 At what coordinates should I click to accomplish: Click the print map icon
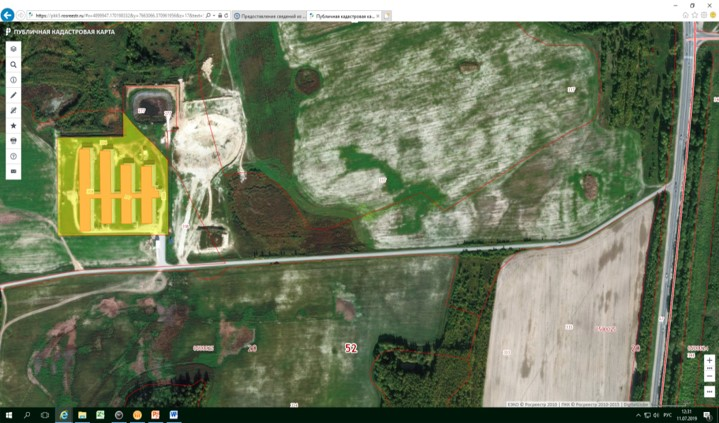(x=13, y=141)
